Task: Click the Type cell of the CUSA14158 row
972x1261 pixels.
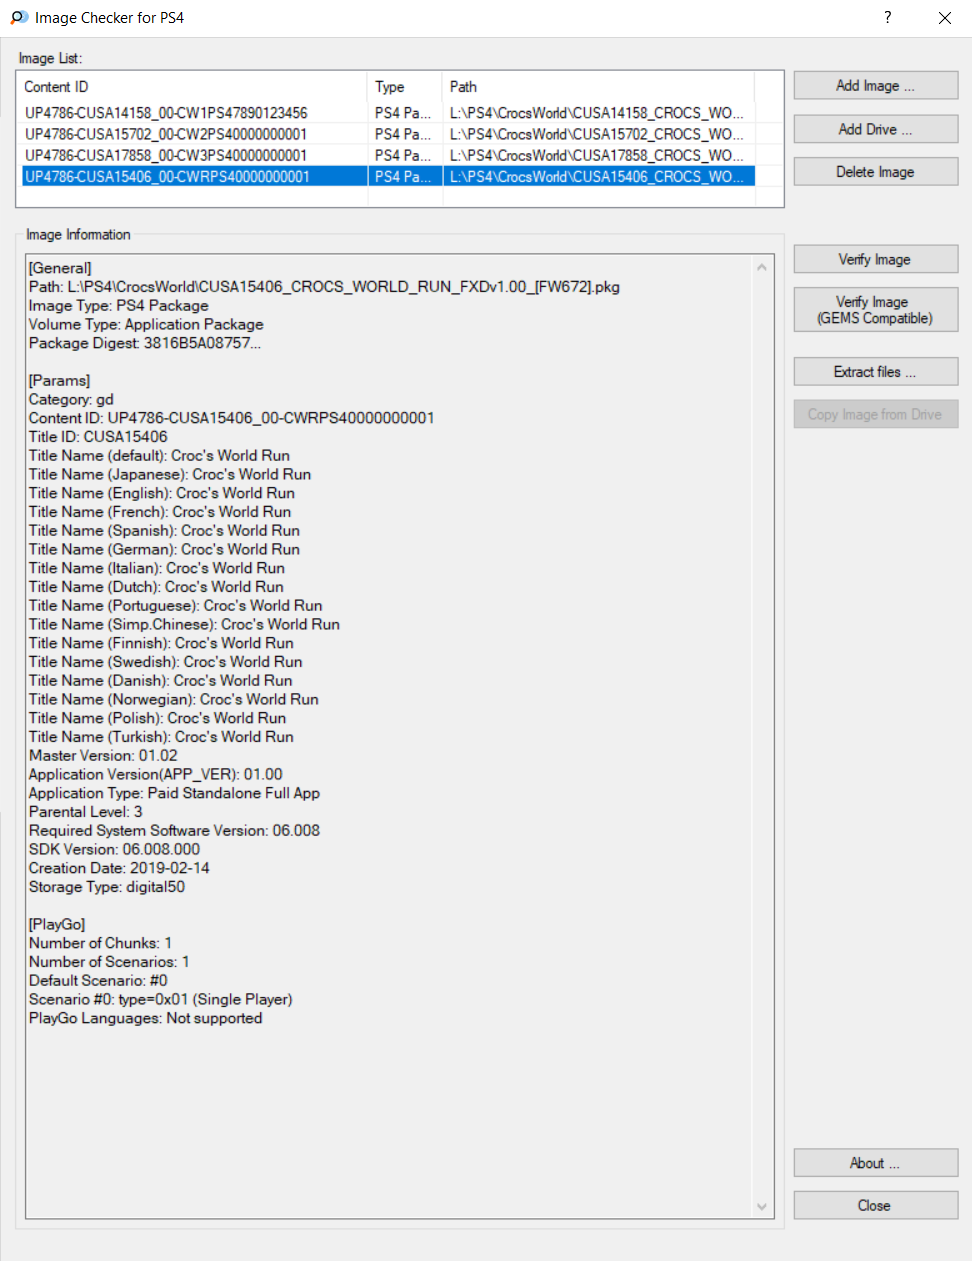Action: (403, 113)
